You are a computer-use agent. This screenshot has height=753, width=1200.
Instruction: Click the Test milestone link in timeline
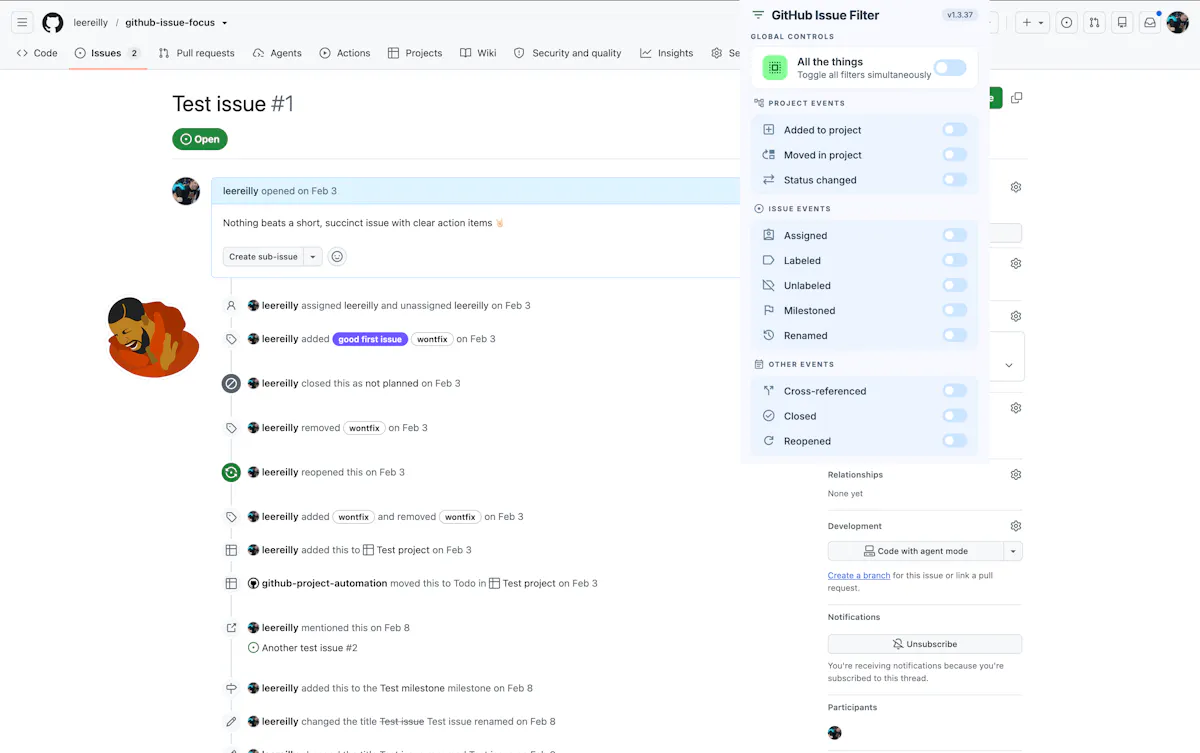[412, 688]
